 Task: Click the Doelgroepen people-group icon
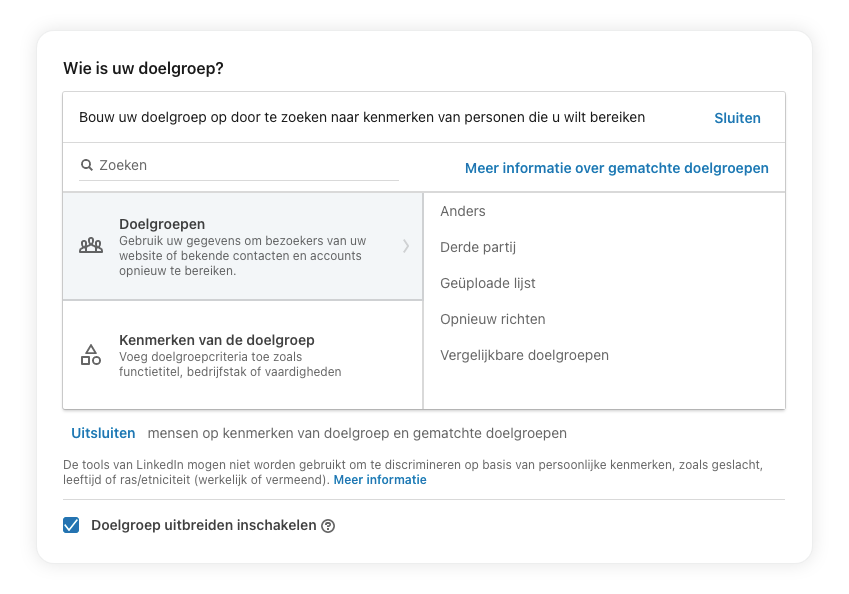coord(91,246)
